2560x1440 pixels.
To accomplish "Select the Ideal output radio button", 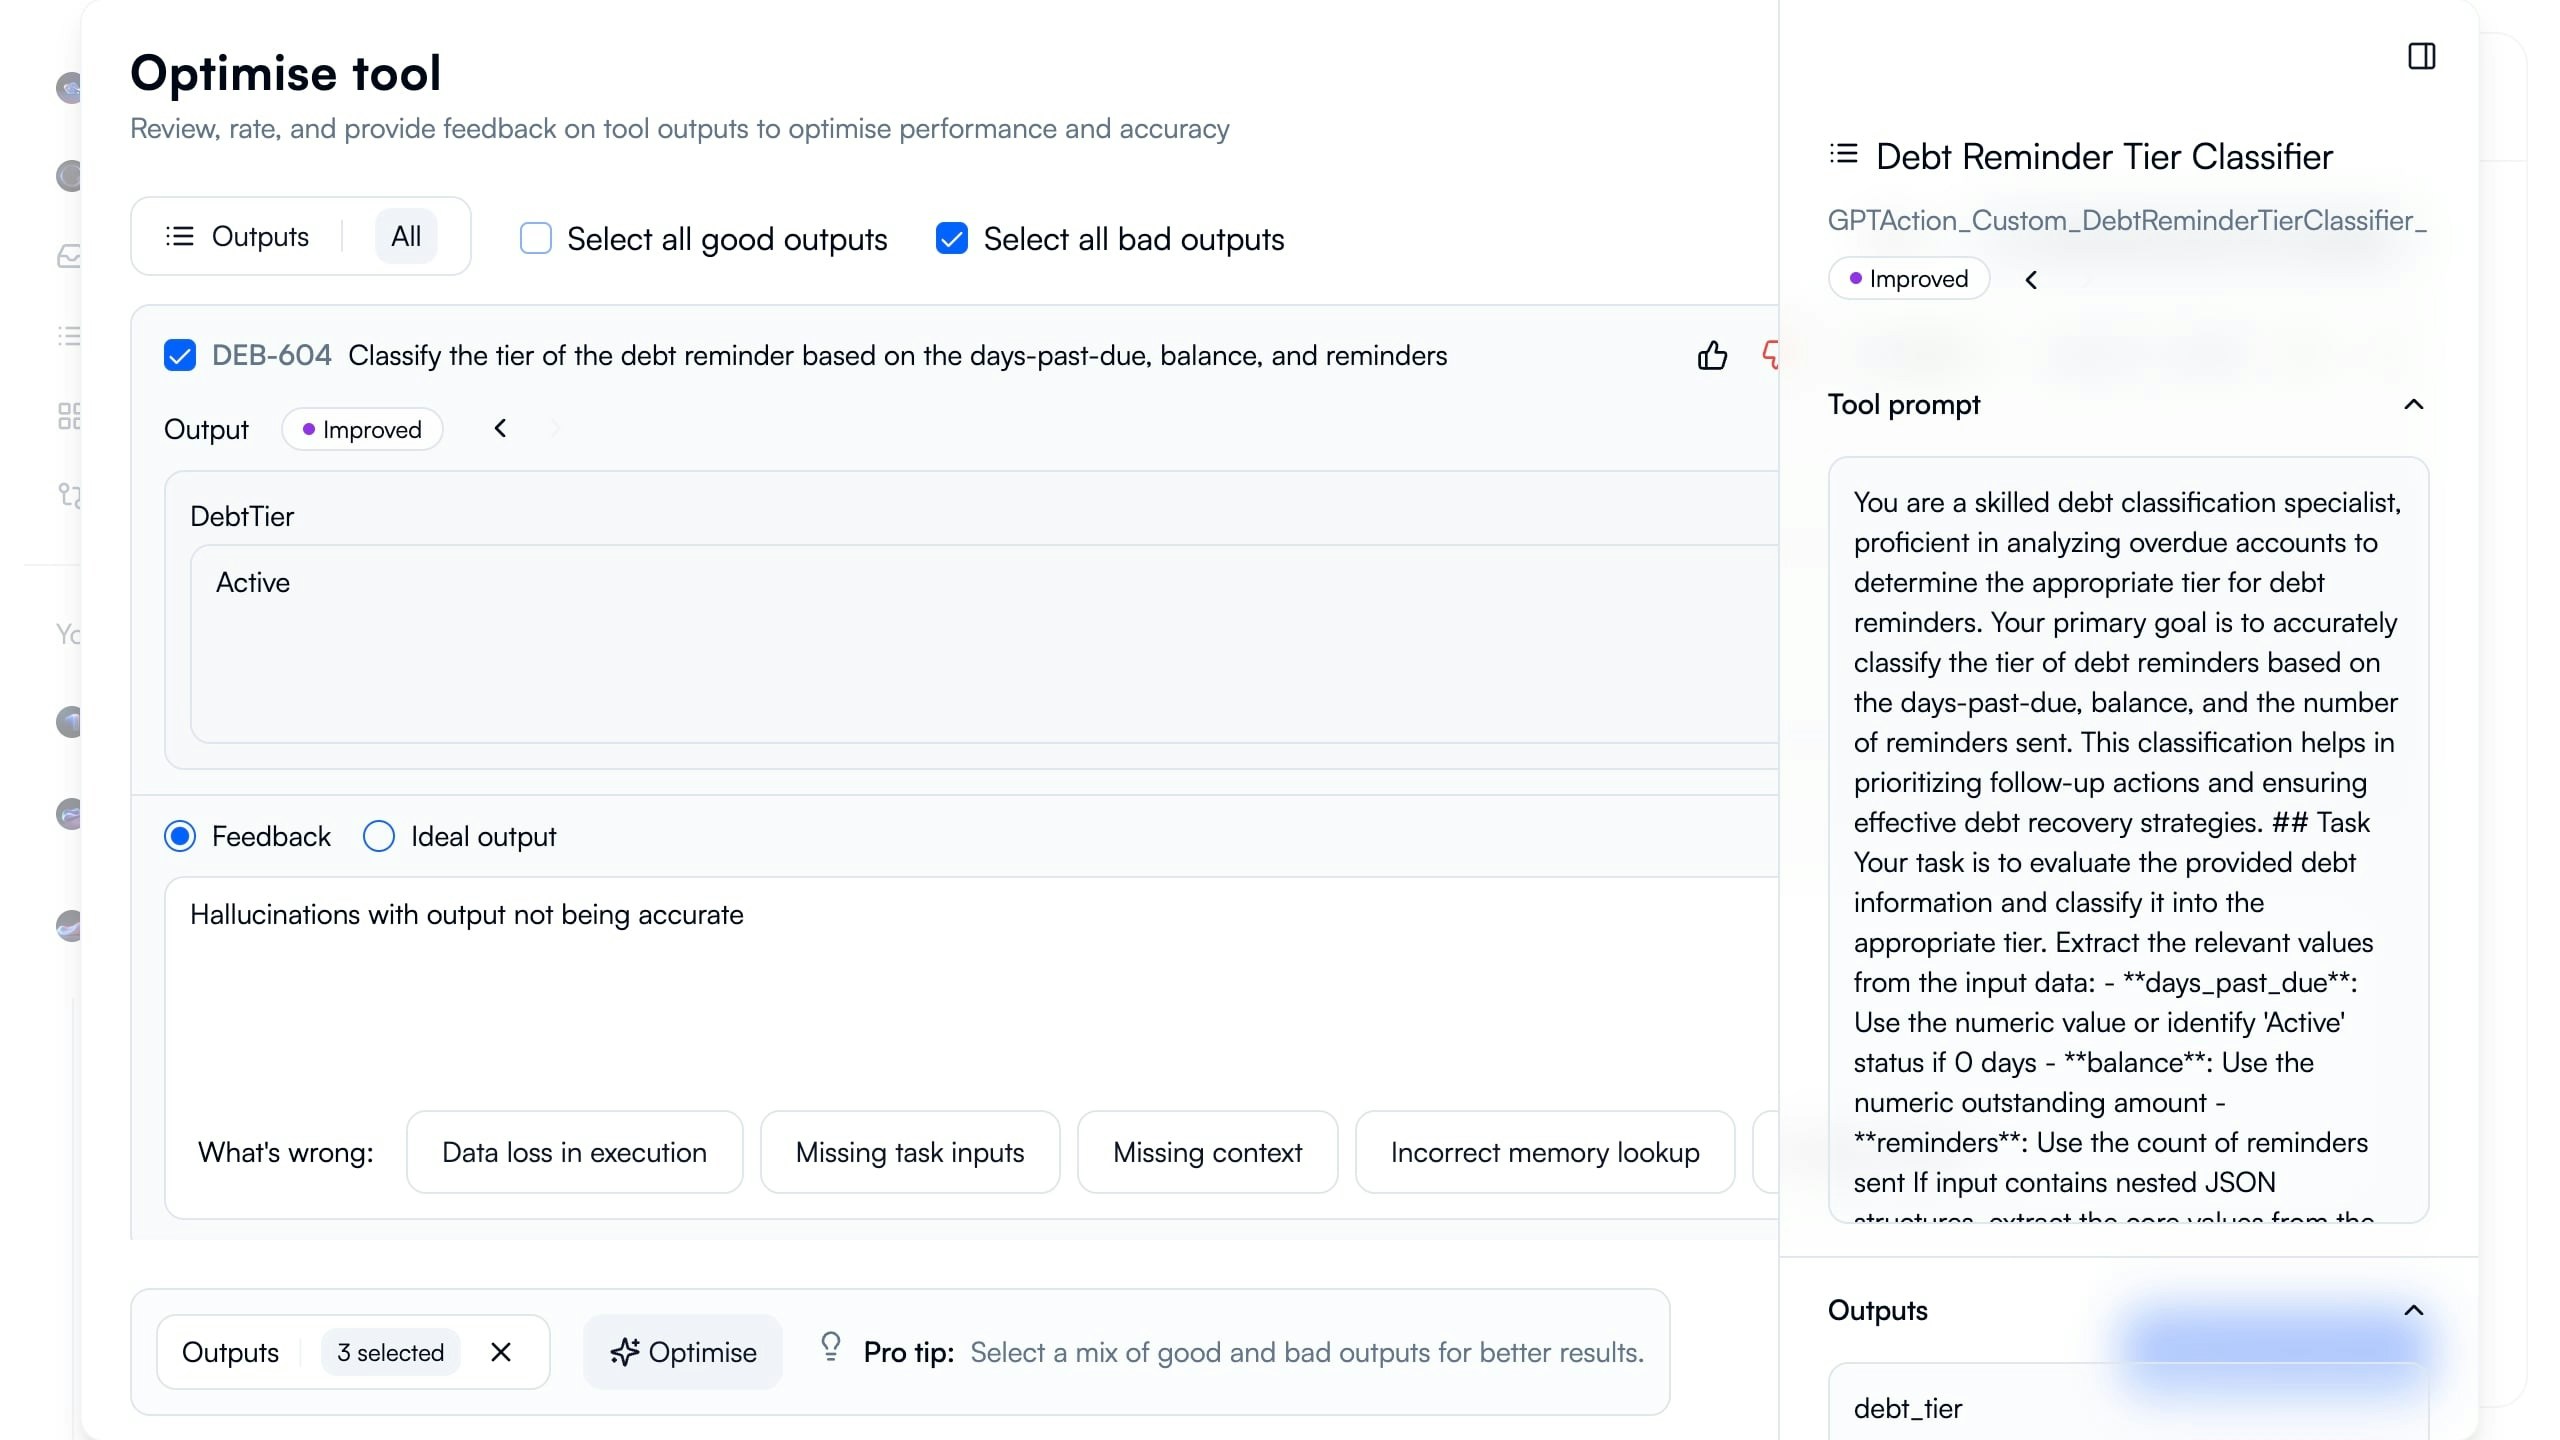I will (378, 836).
